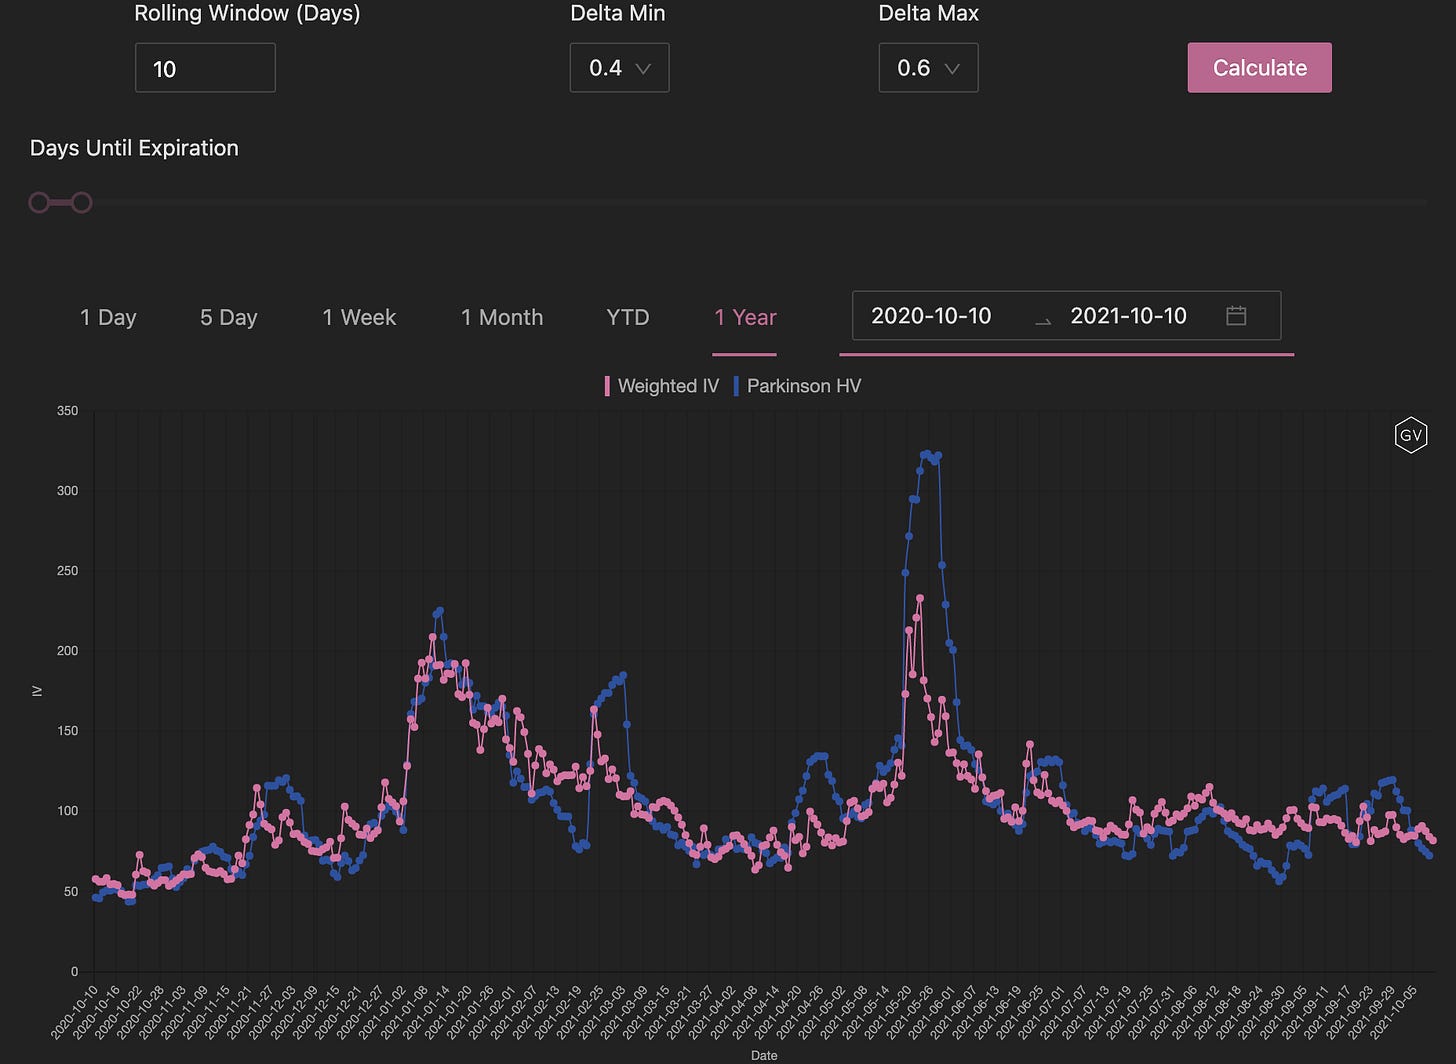
Task: Focus the Rolling Window days input
Action: (205, 68)
